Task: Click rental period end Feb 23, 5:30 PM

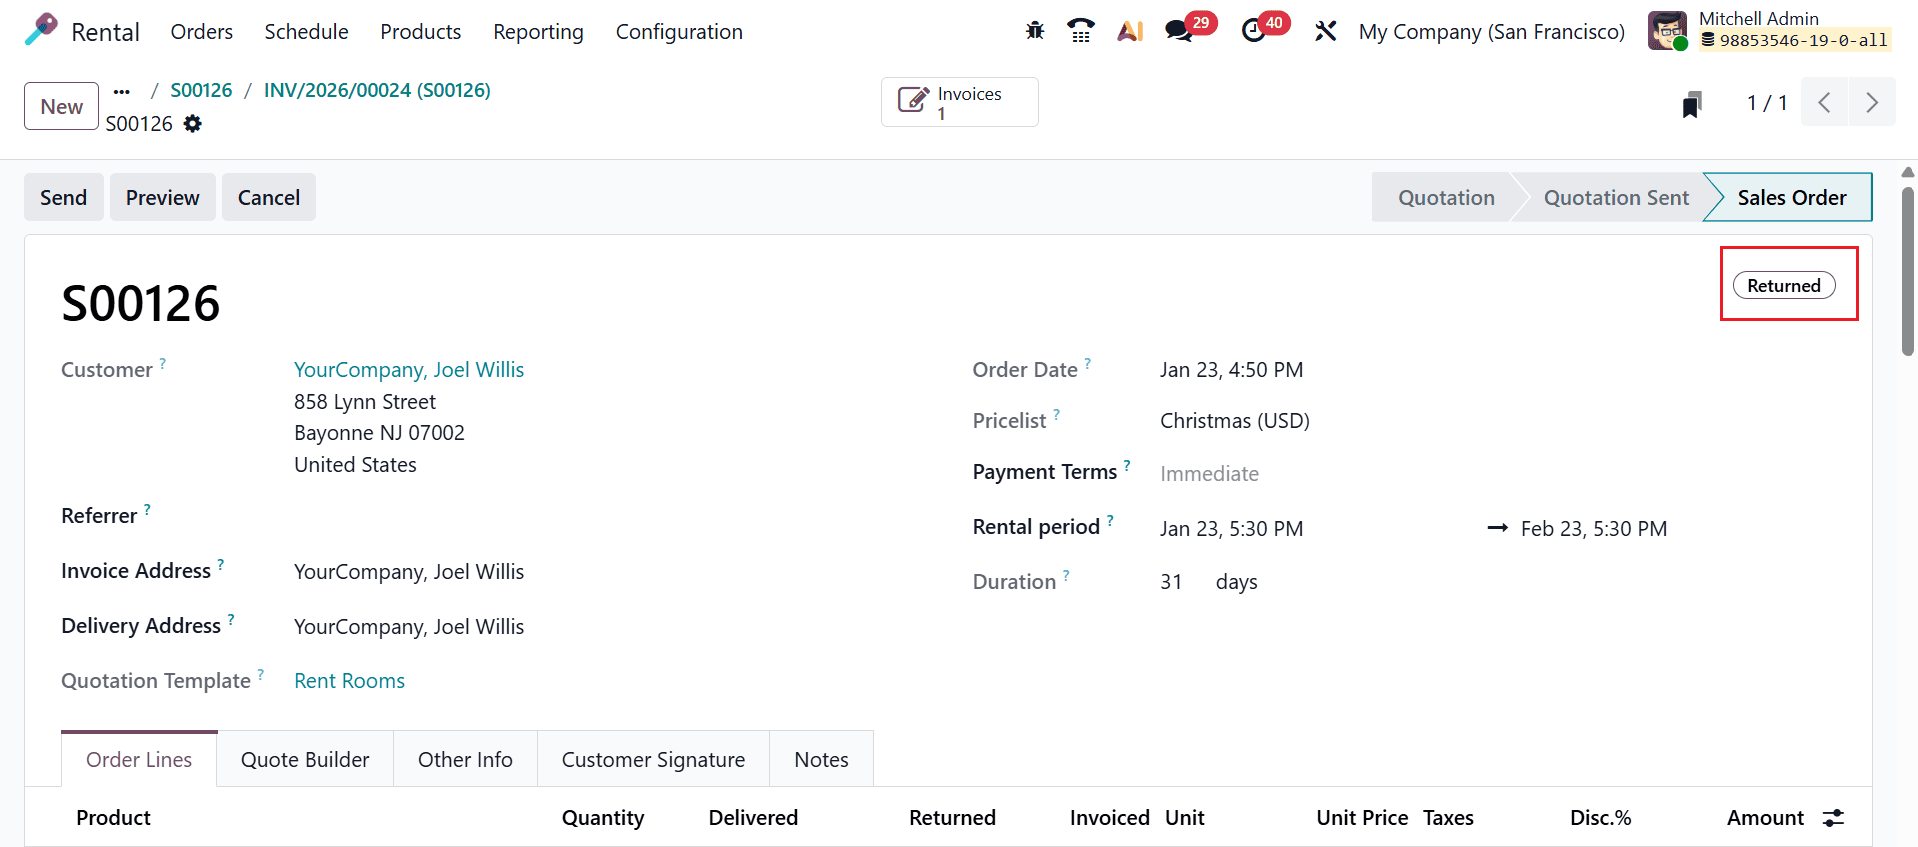Action: pos(1594,528)
